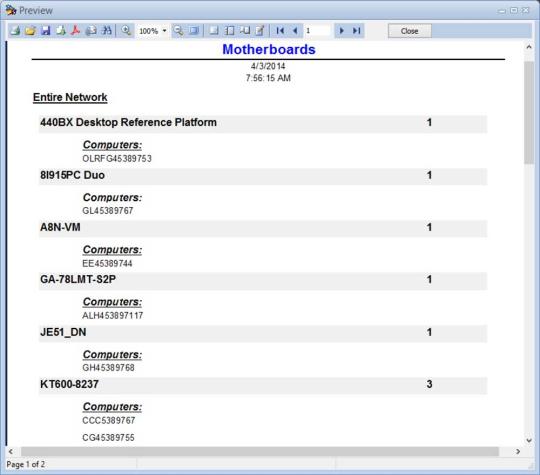The height and width of the screenshot is (475, 540).
Task: Click the Print report icon
Action: pyautogui.click(x=15, y=31)
